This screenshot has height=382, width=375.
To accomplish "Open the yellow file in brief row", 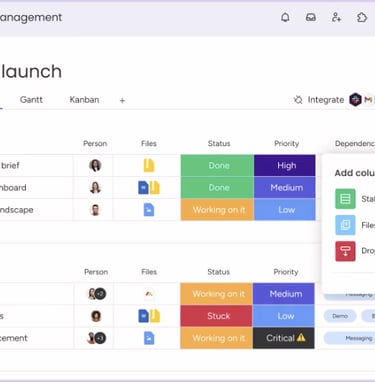I will click(x=149, y=165).
